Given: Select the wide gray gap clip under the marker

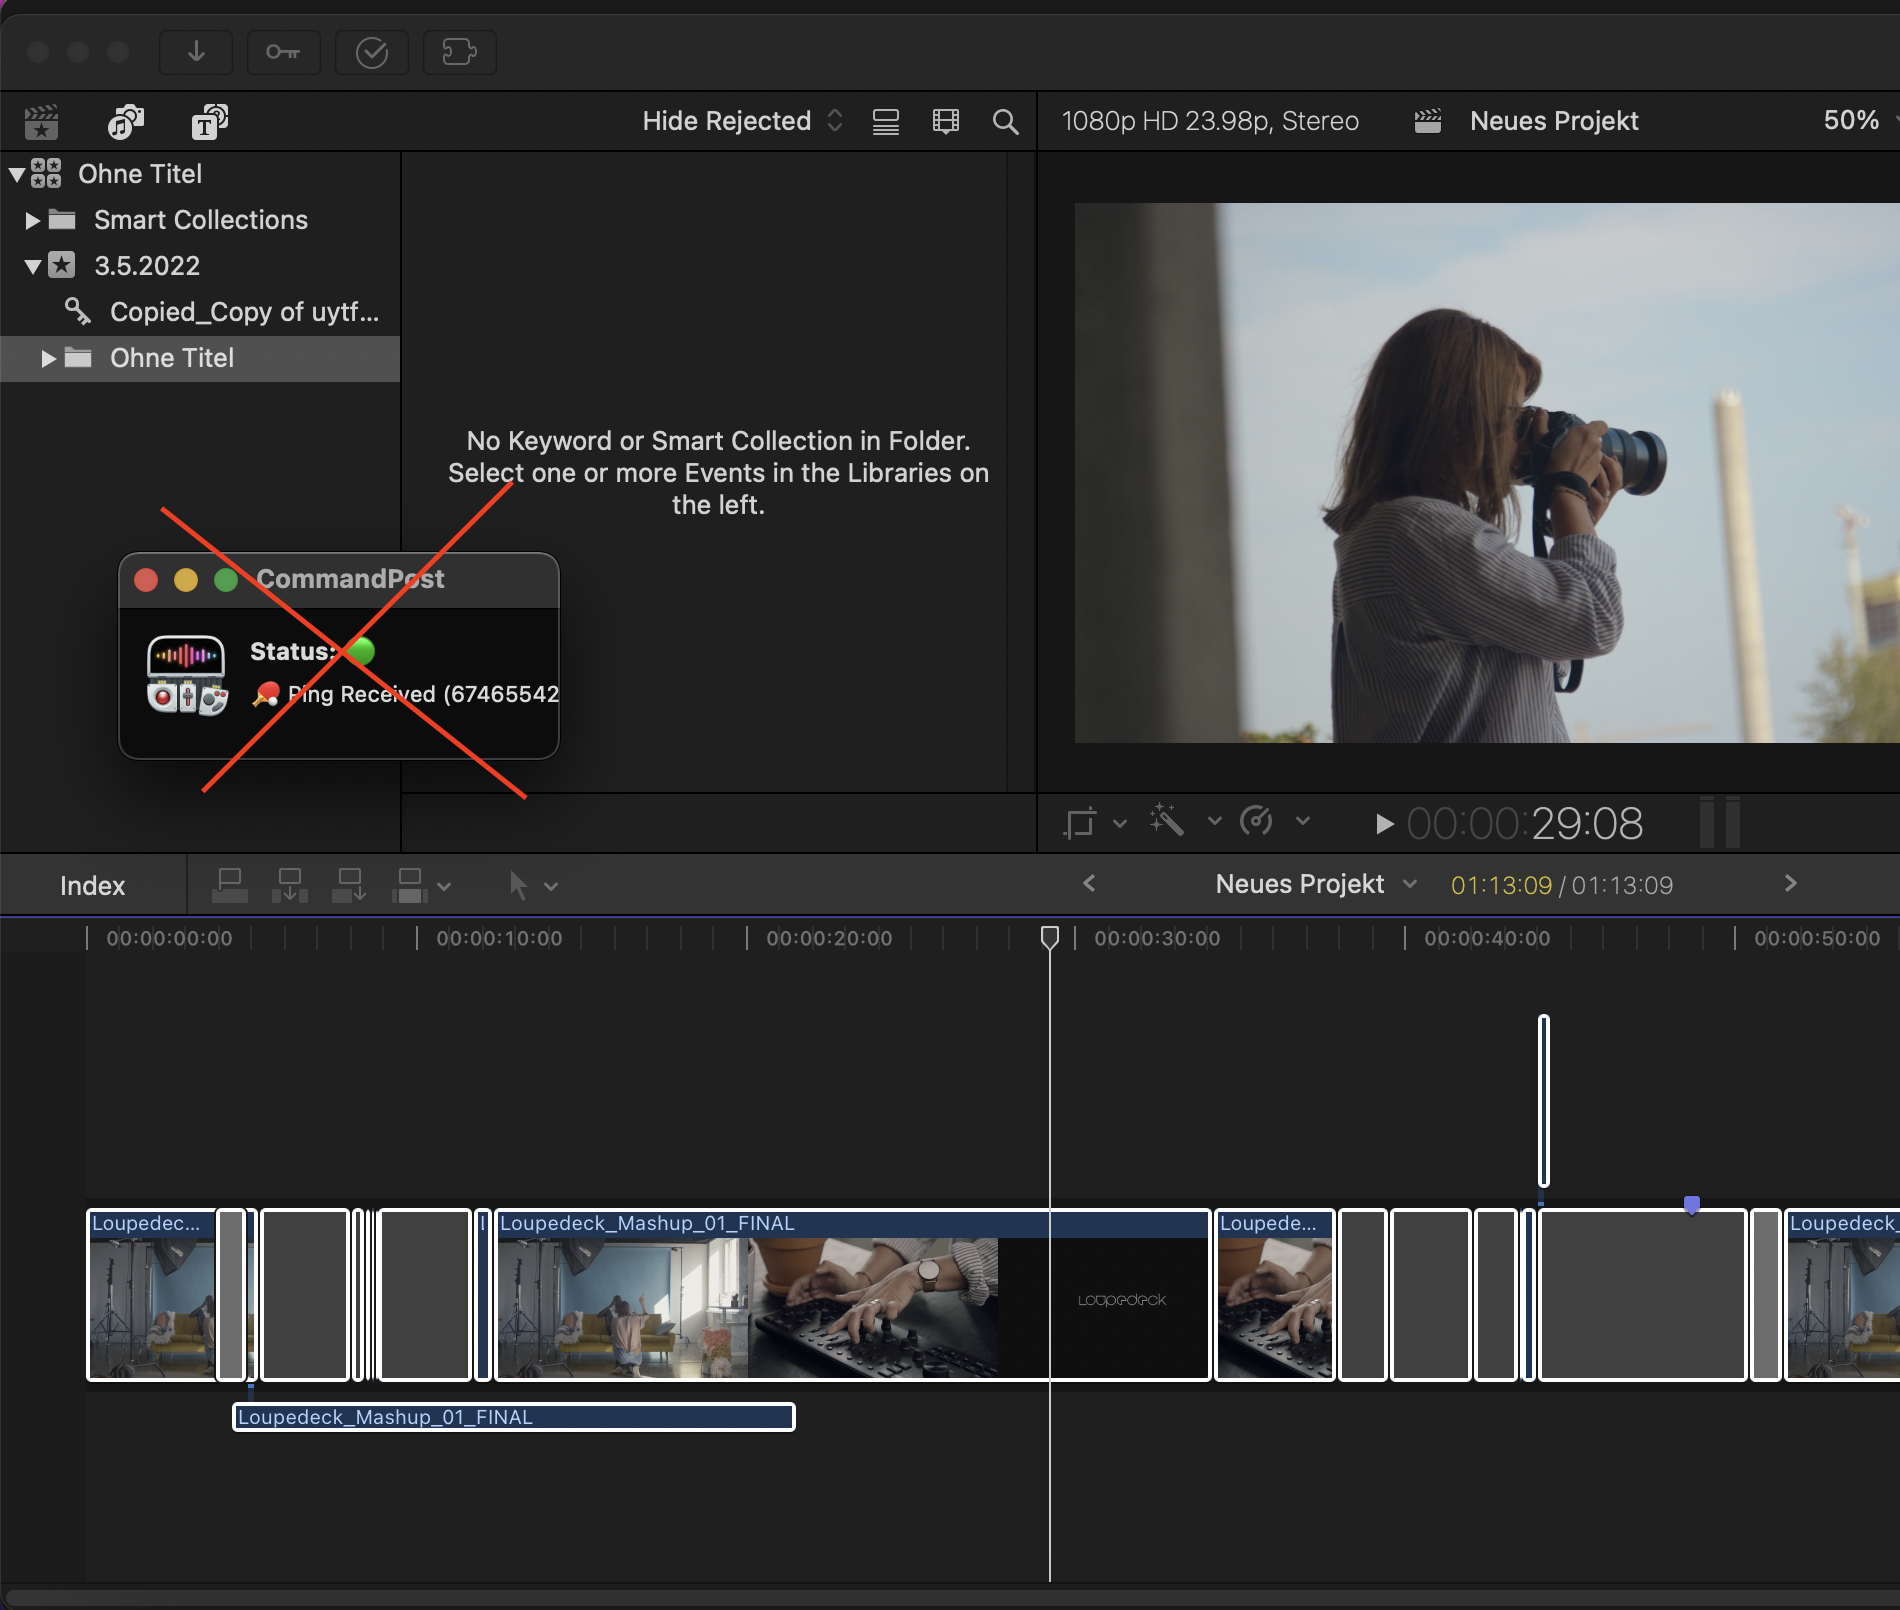Looking at the screenshot, I should click(x=1643, y=1295).
